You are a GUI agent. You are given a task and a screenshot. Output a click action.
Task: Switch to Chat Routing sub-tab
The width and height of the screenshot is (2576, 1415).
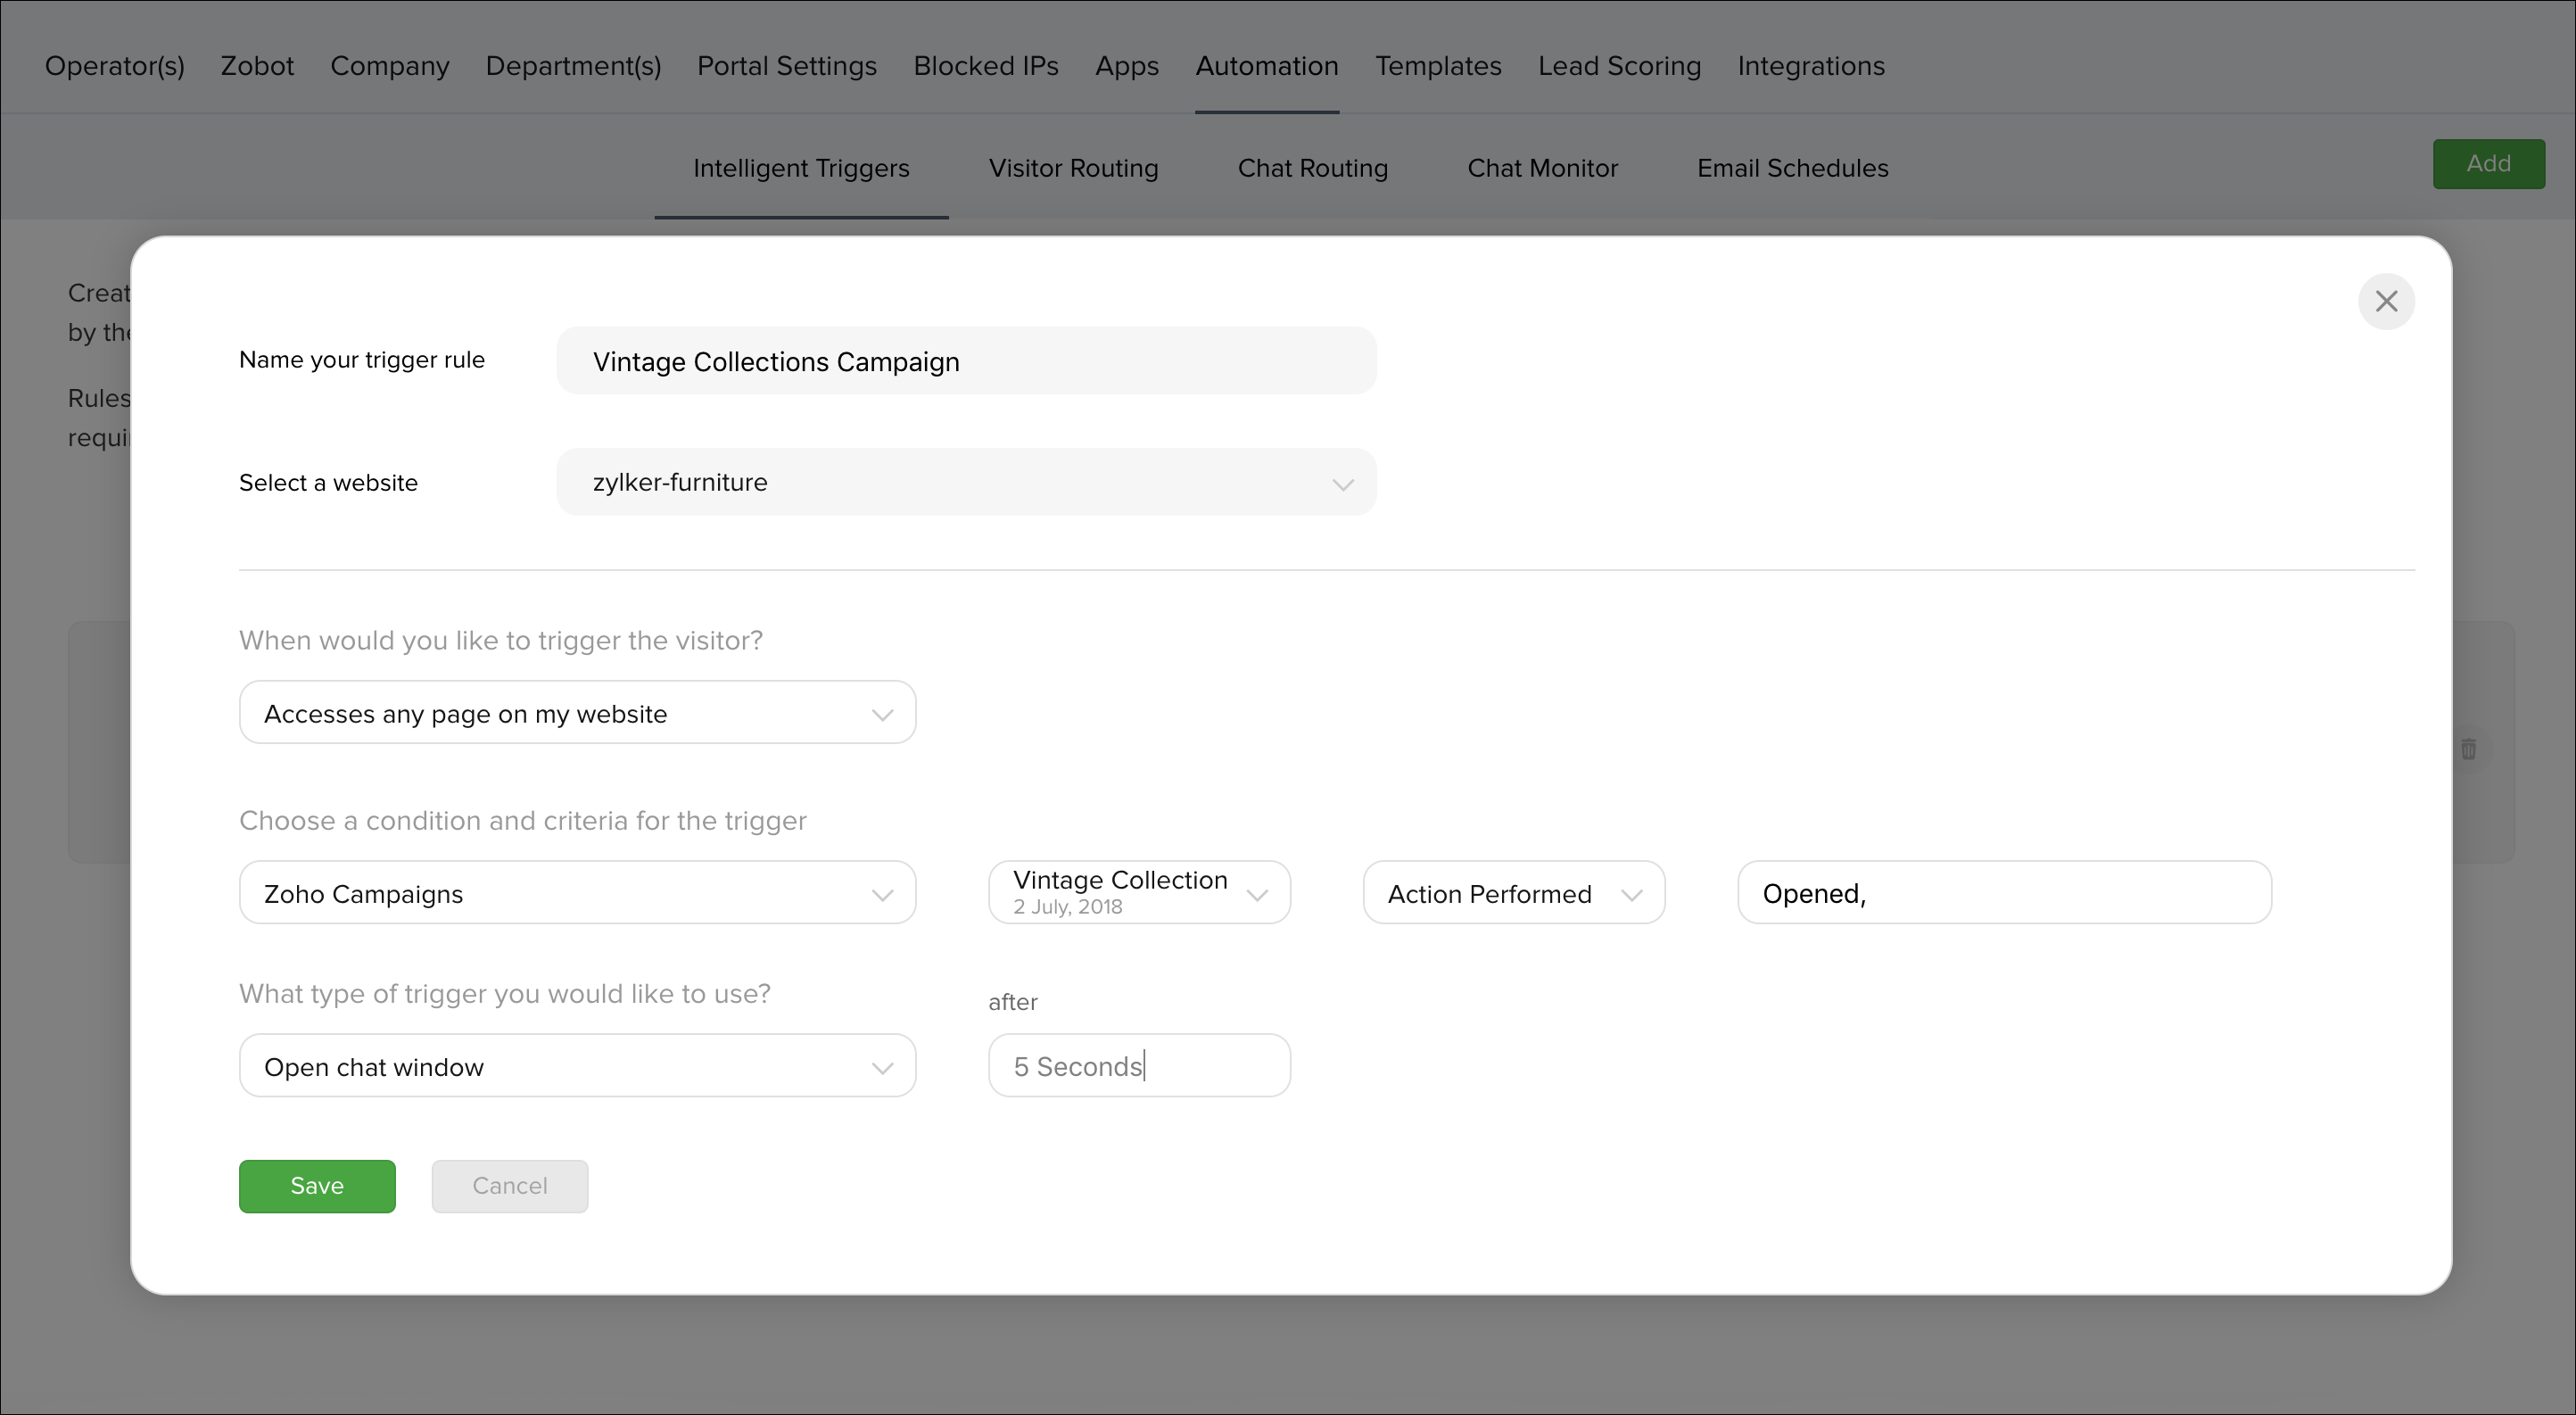[x=1312, y=168]
